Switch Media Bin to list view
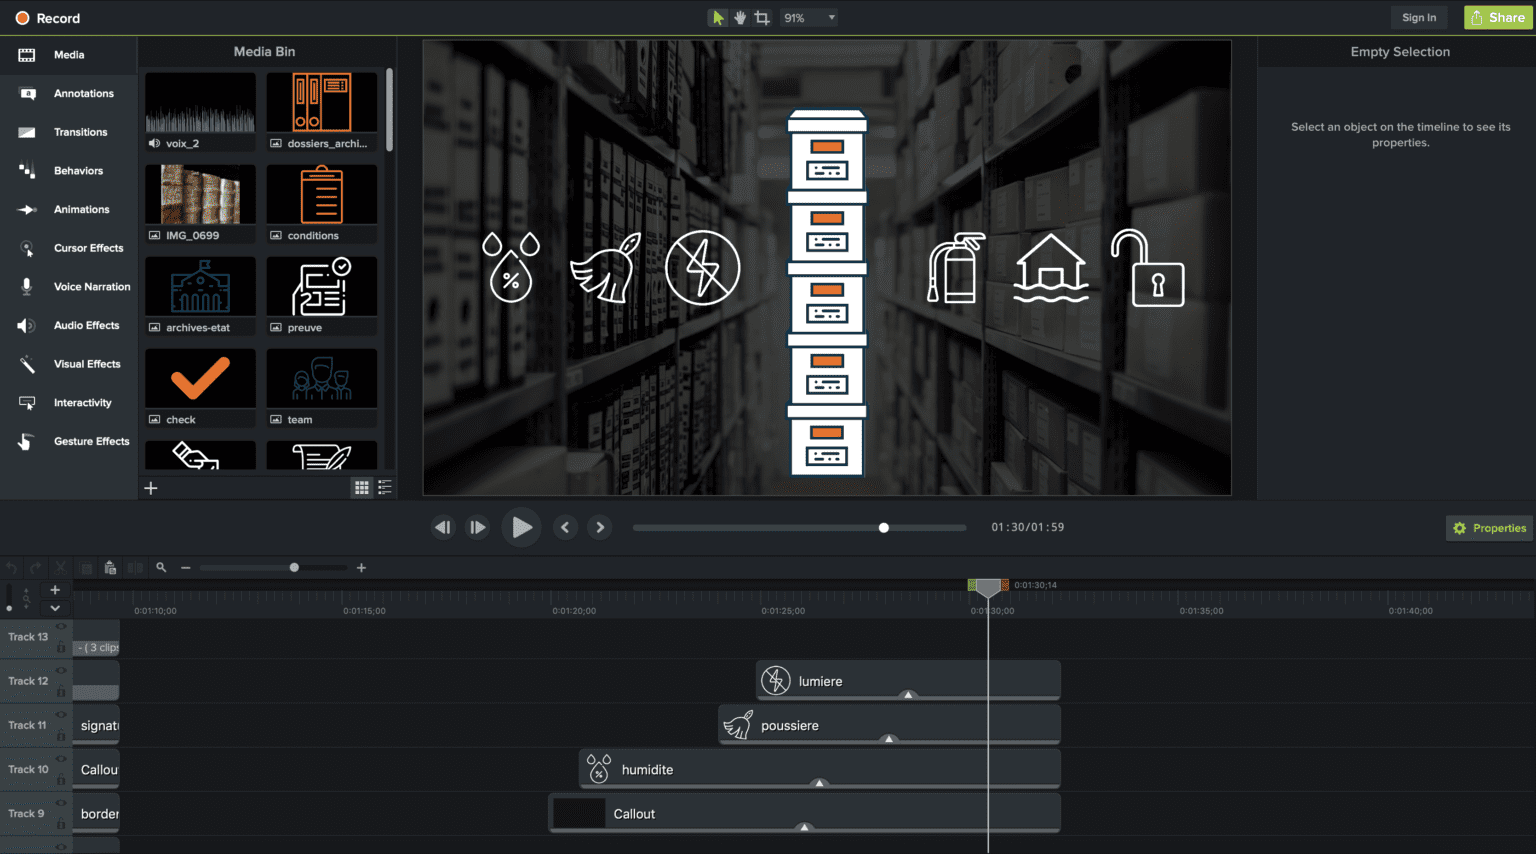The image size is (1536, 854). 384,488
